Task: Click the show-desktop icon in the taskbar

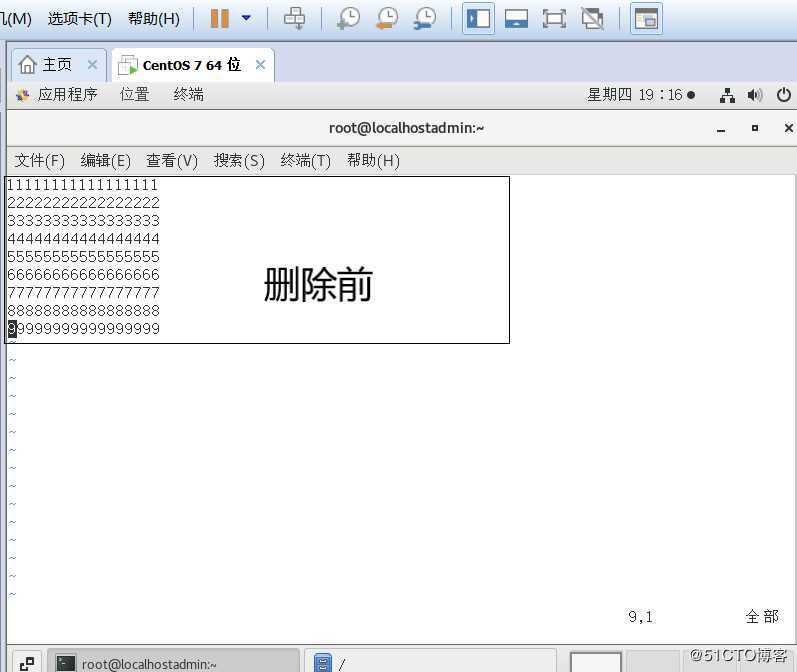Action: (x=26, y=663)
